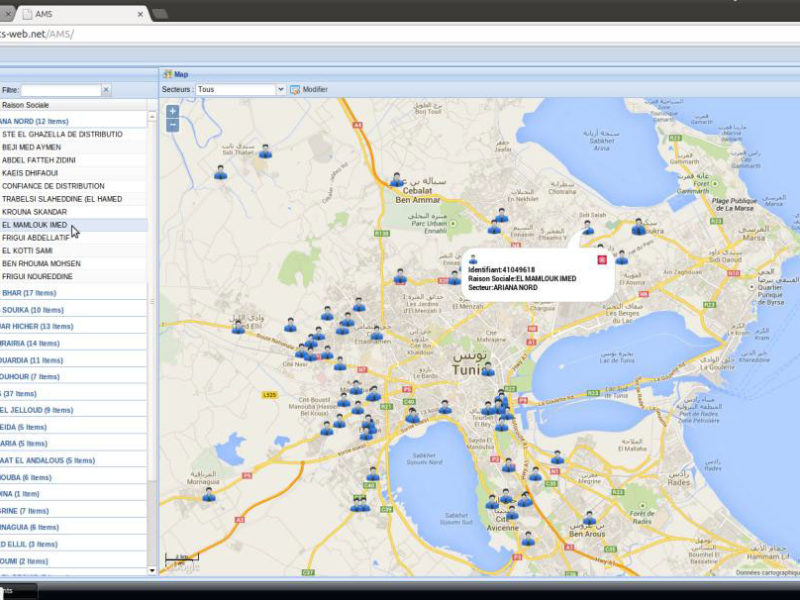Image resolution: width=800 pixels, height=600 pixels.
Task: Expand the AAT EL ANDALOUS (5 Items) group
Action: pos(46,460)
